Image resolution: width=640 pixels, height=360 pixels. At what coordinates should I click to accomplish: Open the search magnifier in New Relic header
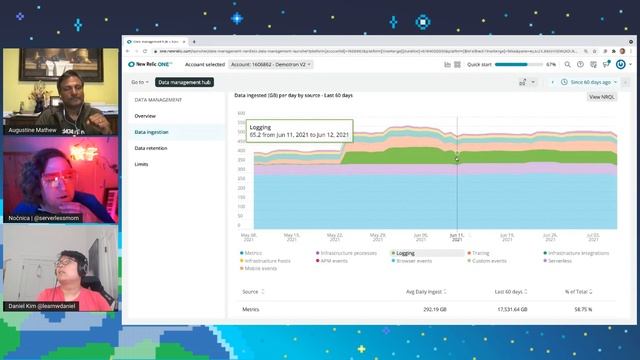[567, 64]
